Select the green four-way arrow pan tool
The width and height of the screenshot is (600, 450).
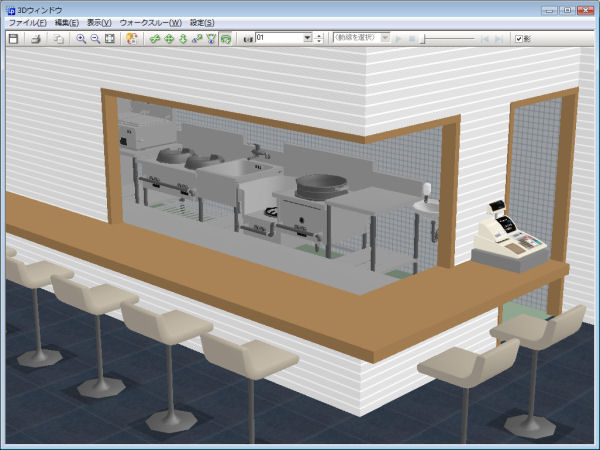pyautogui.click(x=168, y=38)
